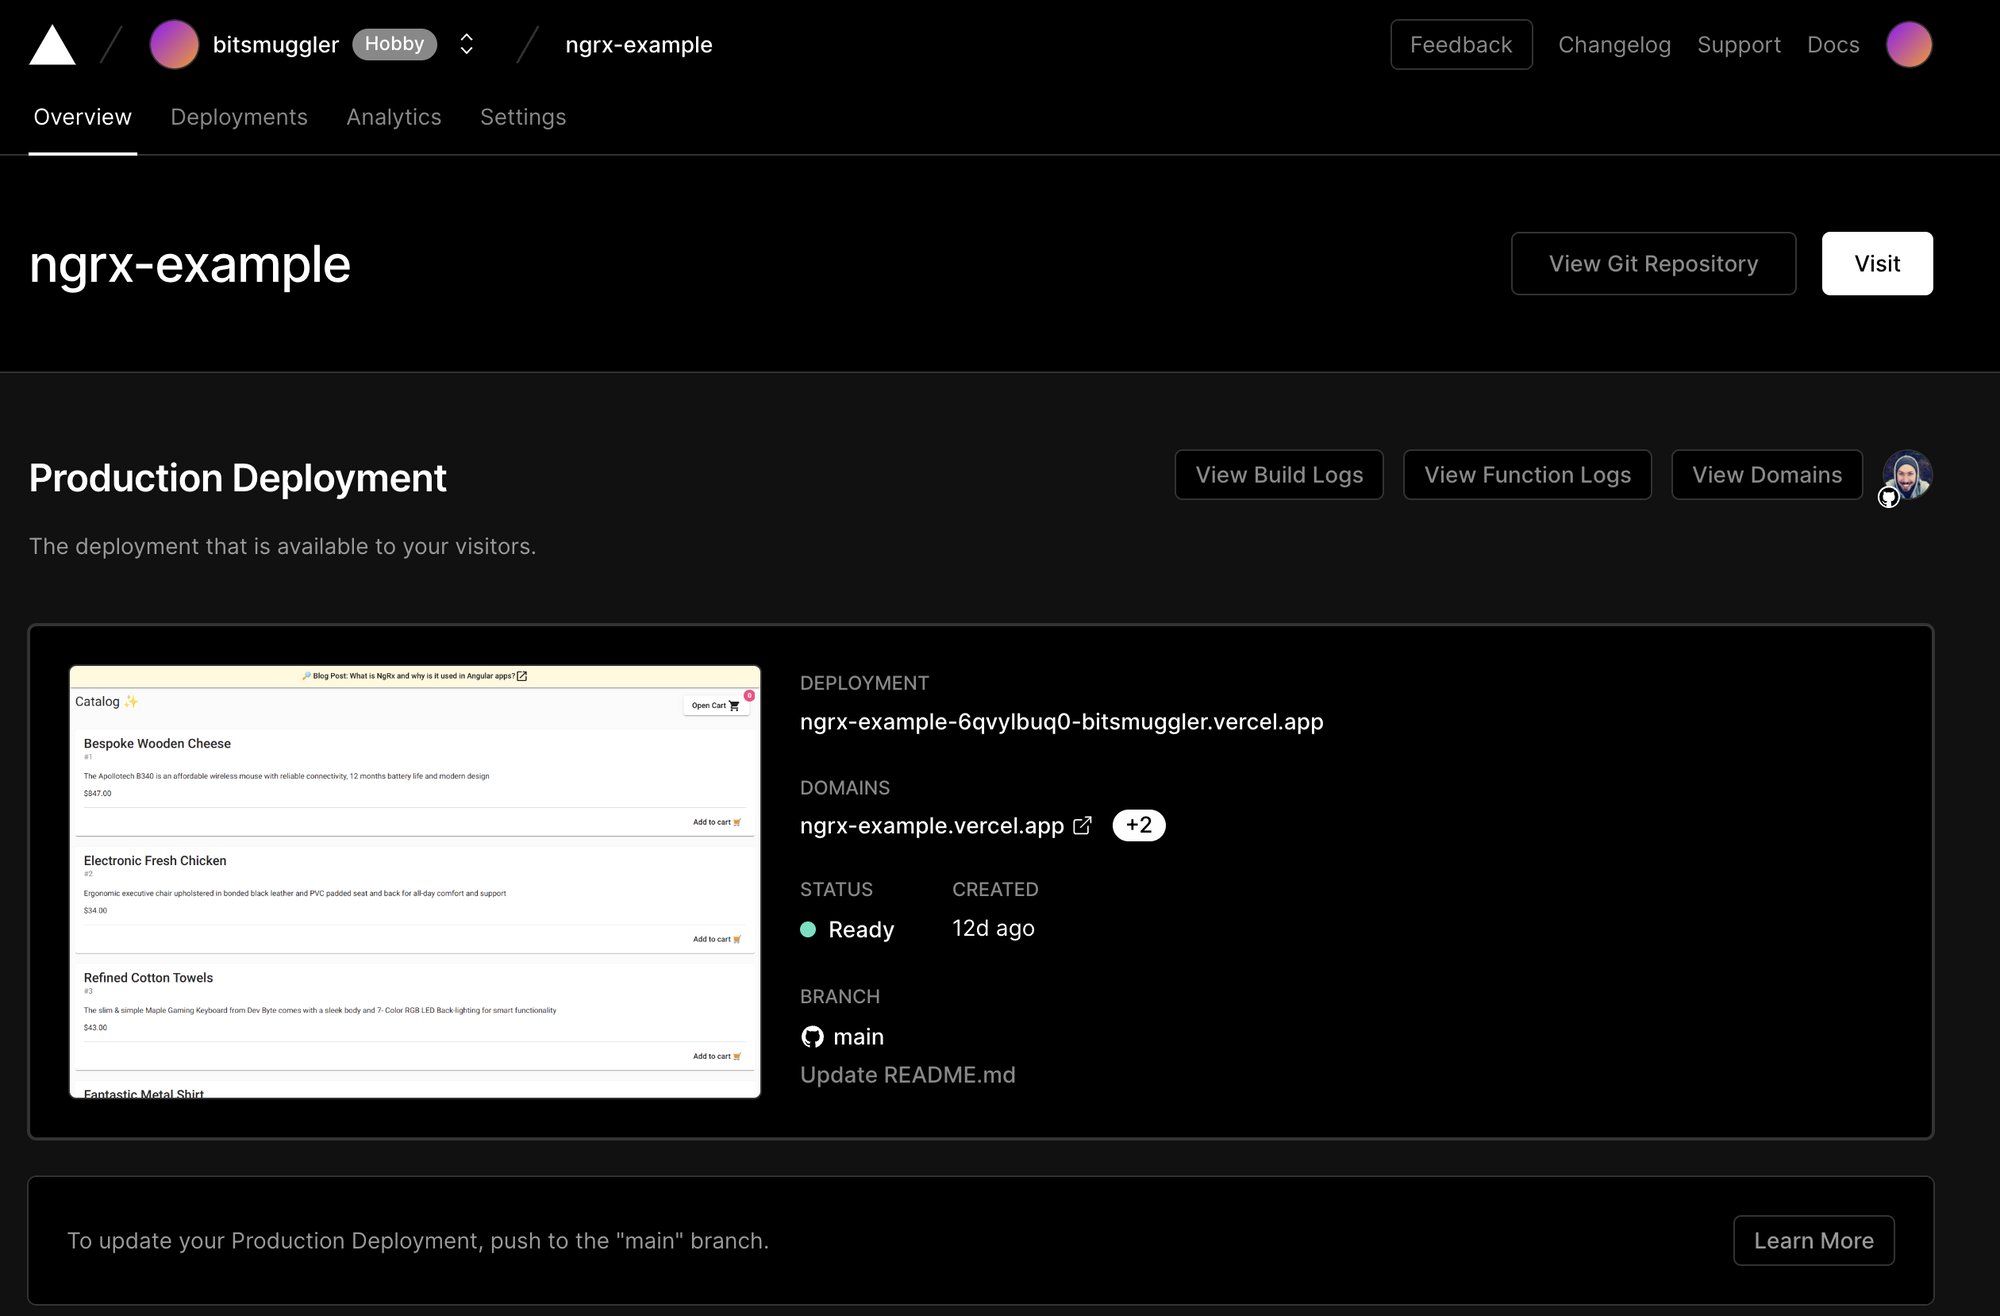Open the Docs link

pos(1833,45)
